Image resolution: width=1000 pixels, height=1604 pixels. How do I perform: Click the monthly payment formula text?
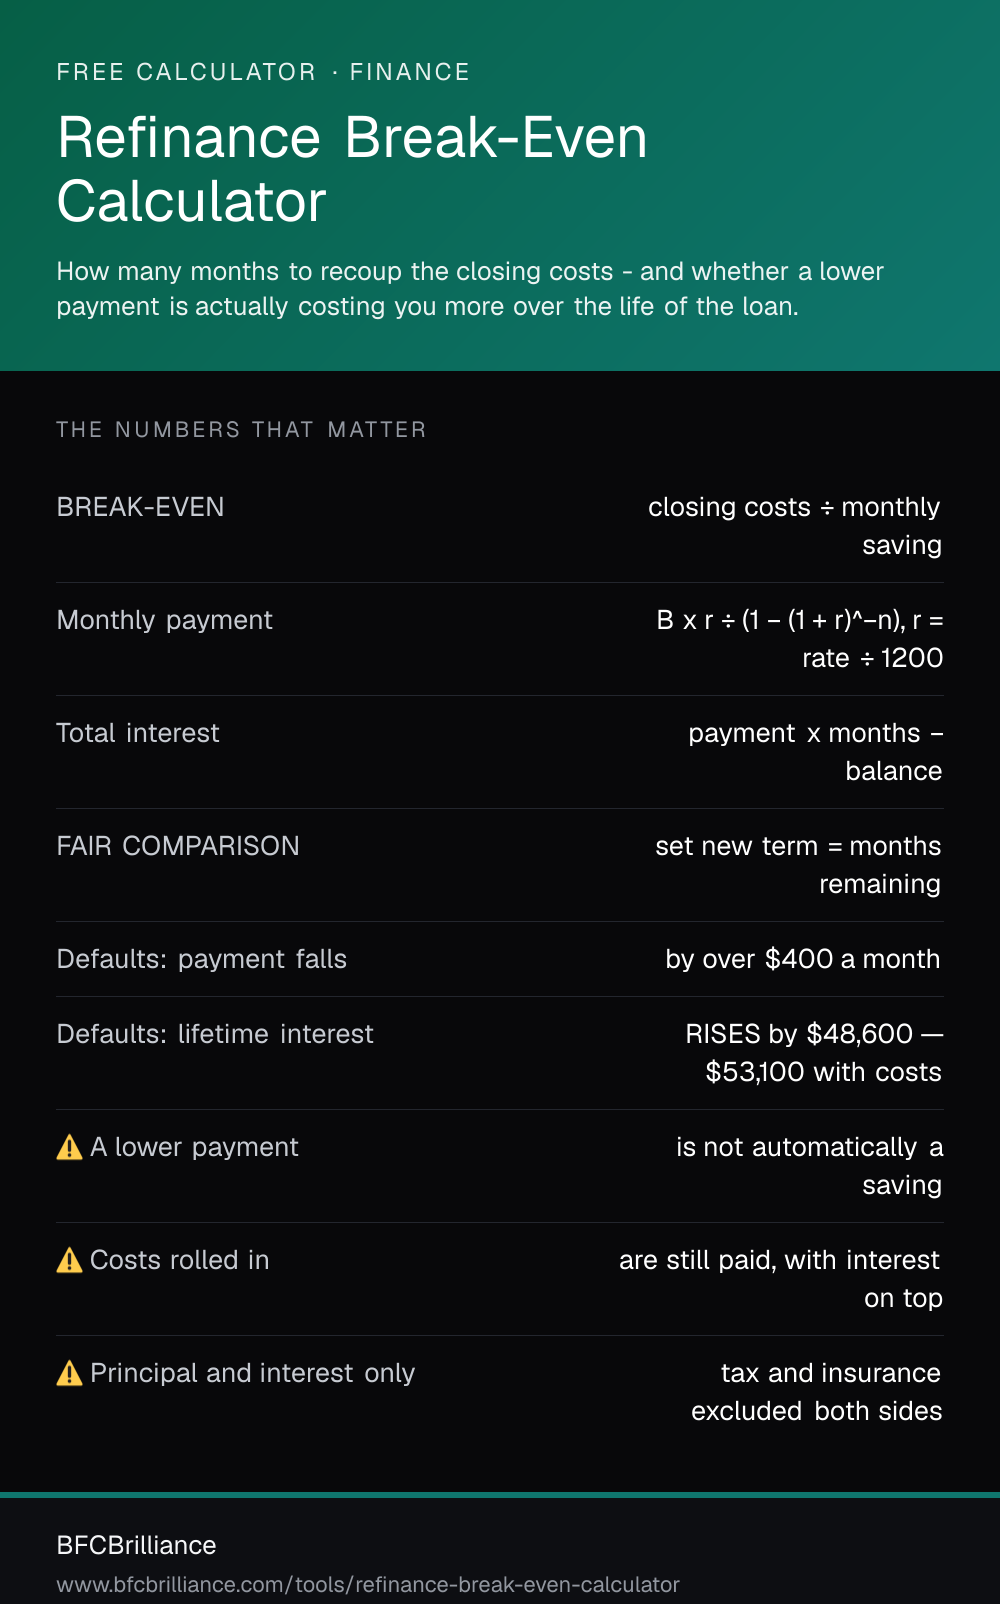[800, 639]
